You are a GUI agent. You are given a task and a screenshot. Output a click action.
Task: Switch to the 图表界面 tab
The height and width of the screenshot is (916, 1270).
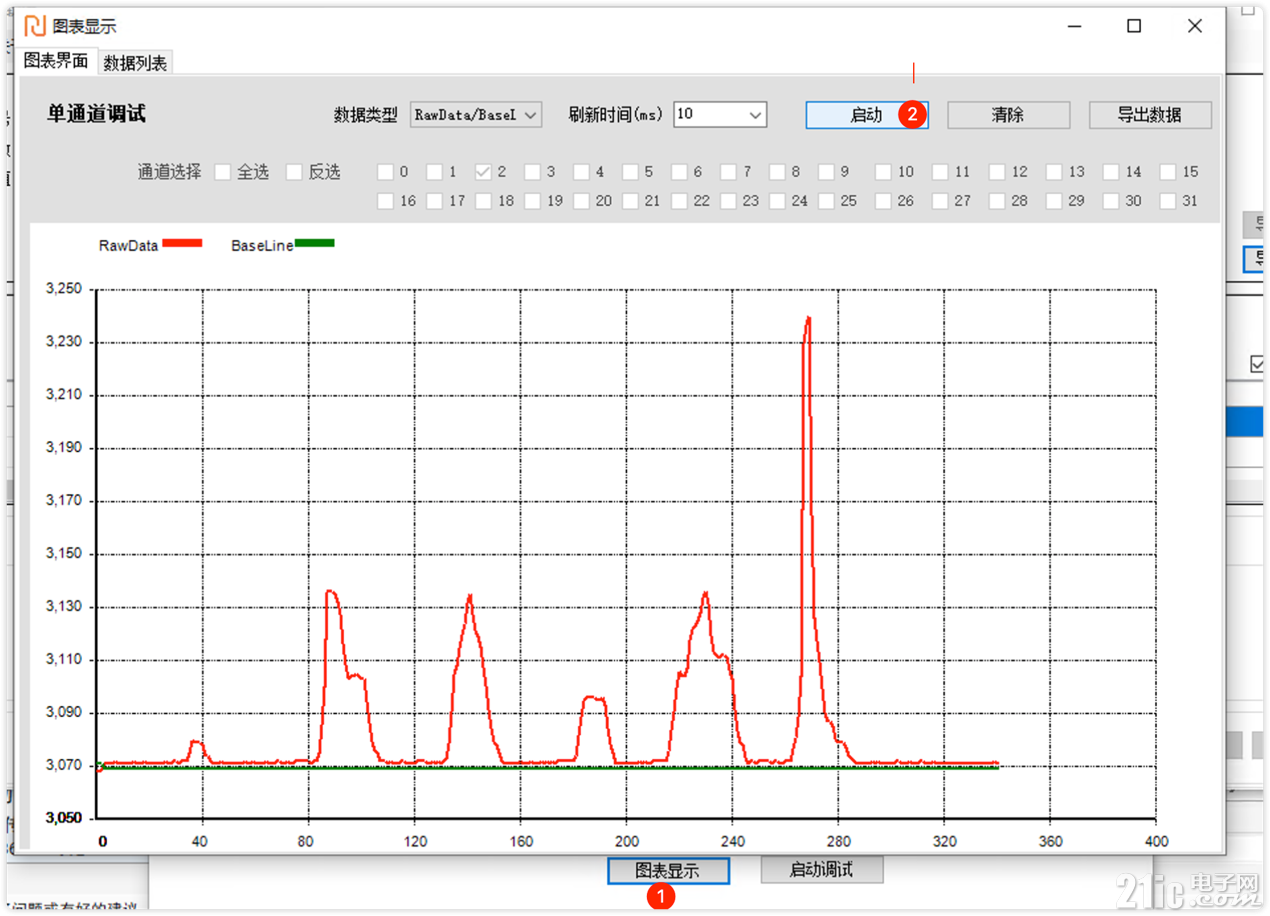pos(56,61)
